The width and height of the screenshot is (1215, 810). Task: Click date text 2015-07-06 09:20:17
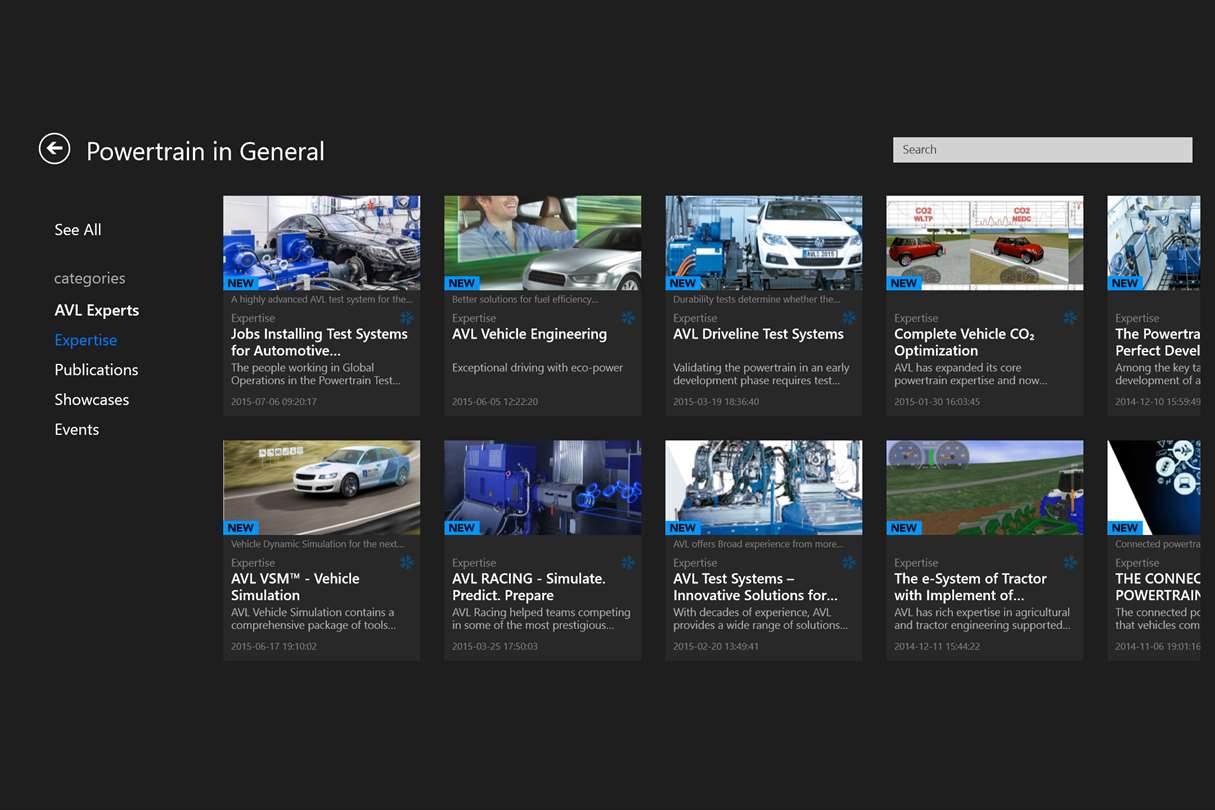click(273, 402)
